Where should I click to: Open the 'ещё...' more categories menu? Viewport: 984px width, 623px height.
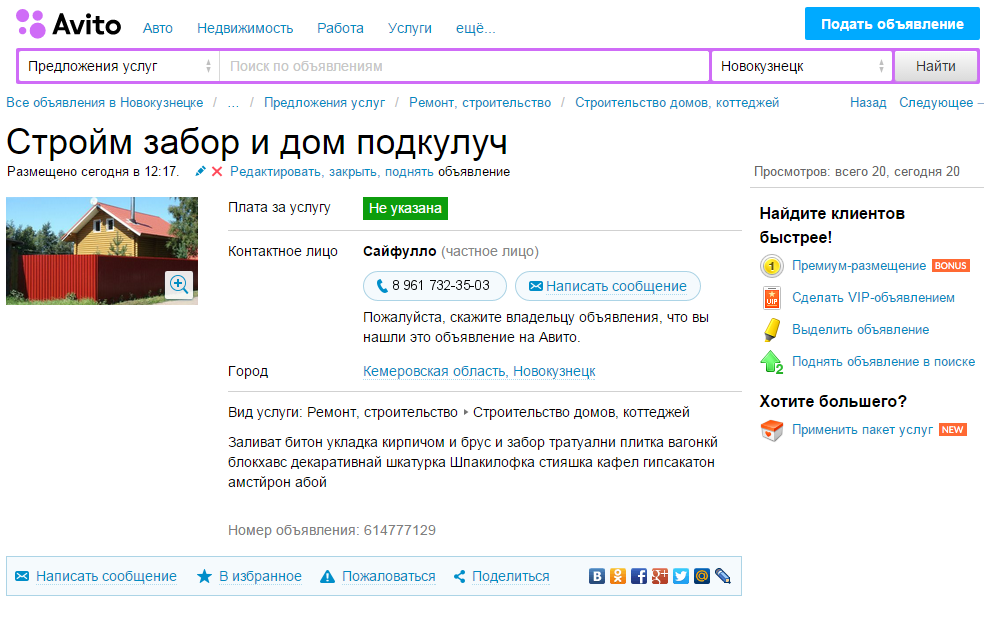click(x=475, y=28)
